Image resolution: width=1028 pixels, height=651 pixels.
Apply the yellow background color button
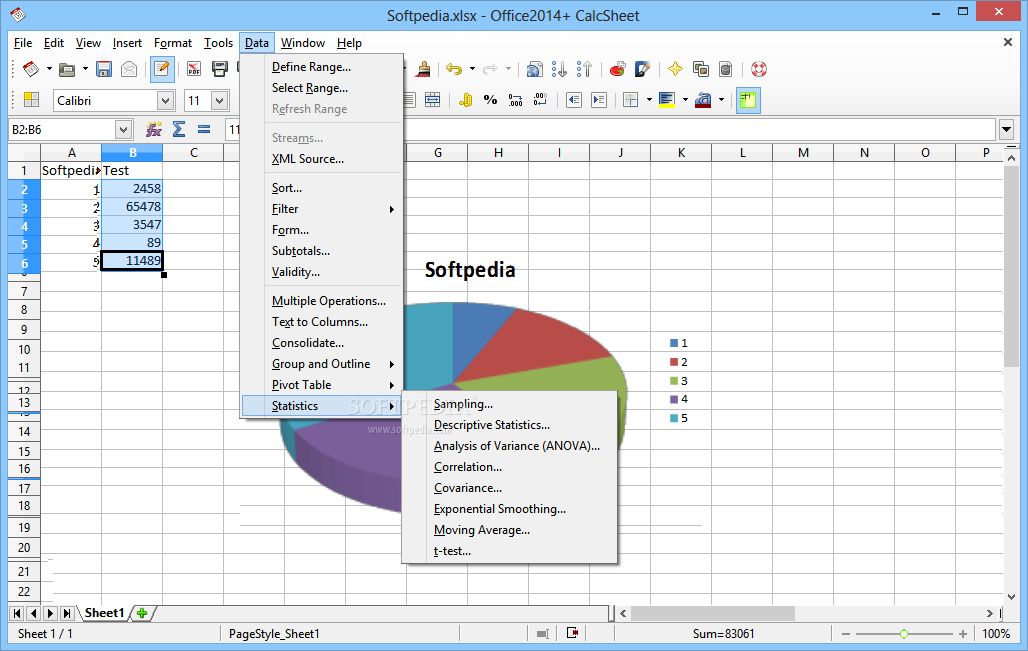(x=667, y=100)
